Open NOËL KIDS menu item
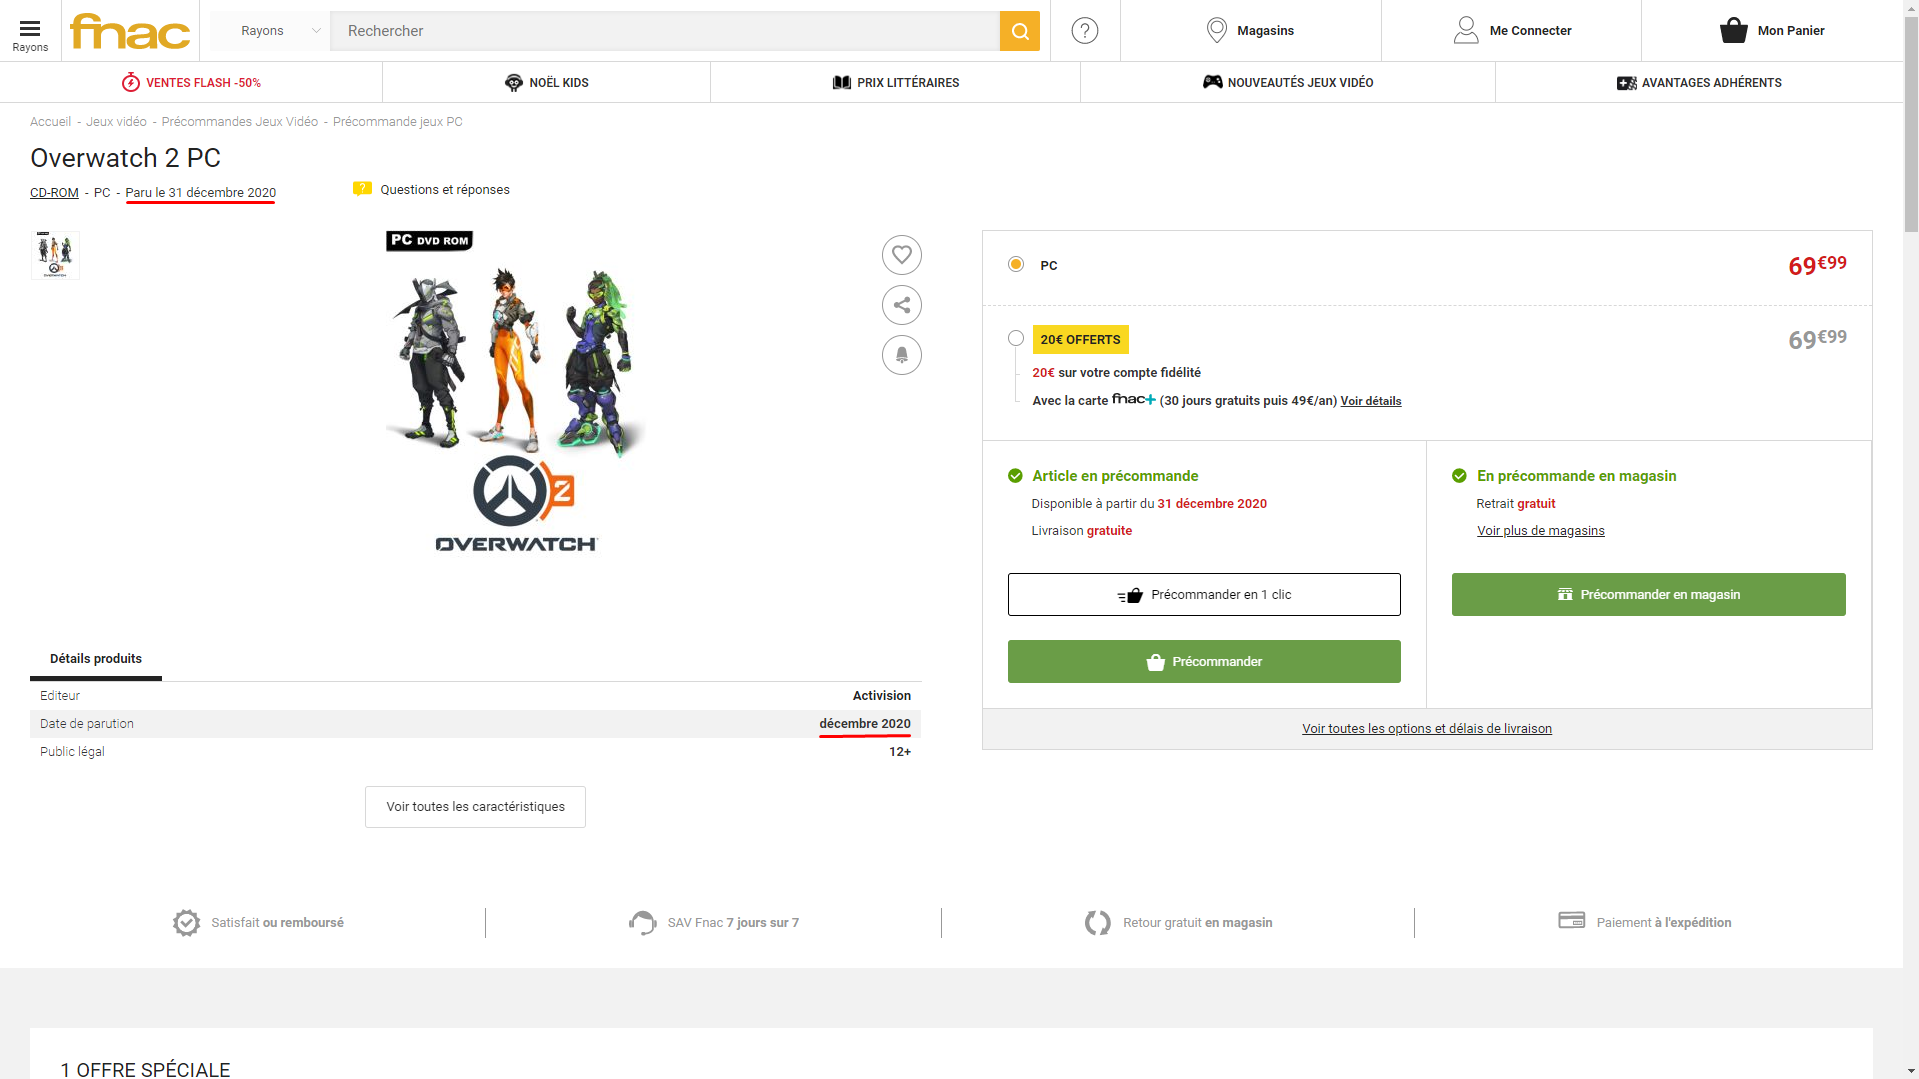Image resolution: width=1919 pixels, height=1079 pixels. pos(546,82)
